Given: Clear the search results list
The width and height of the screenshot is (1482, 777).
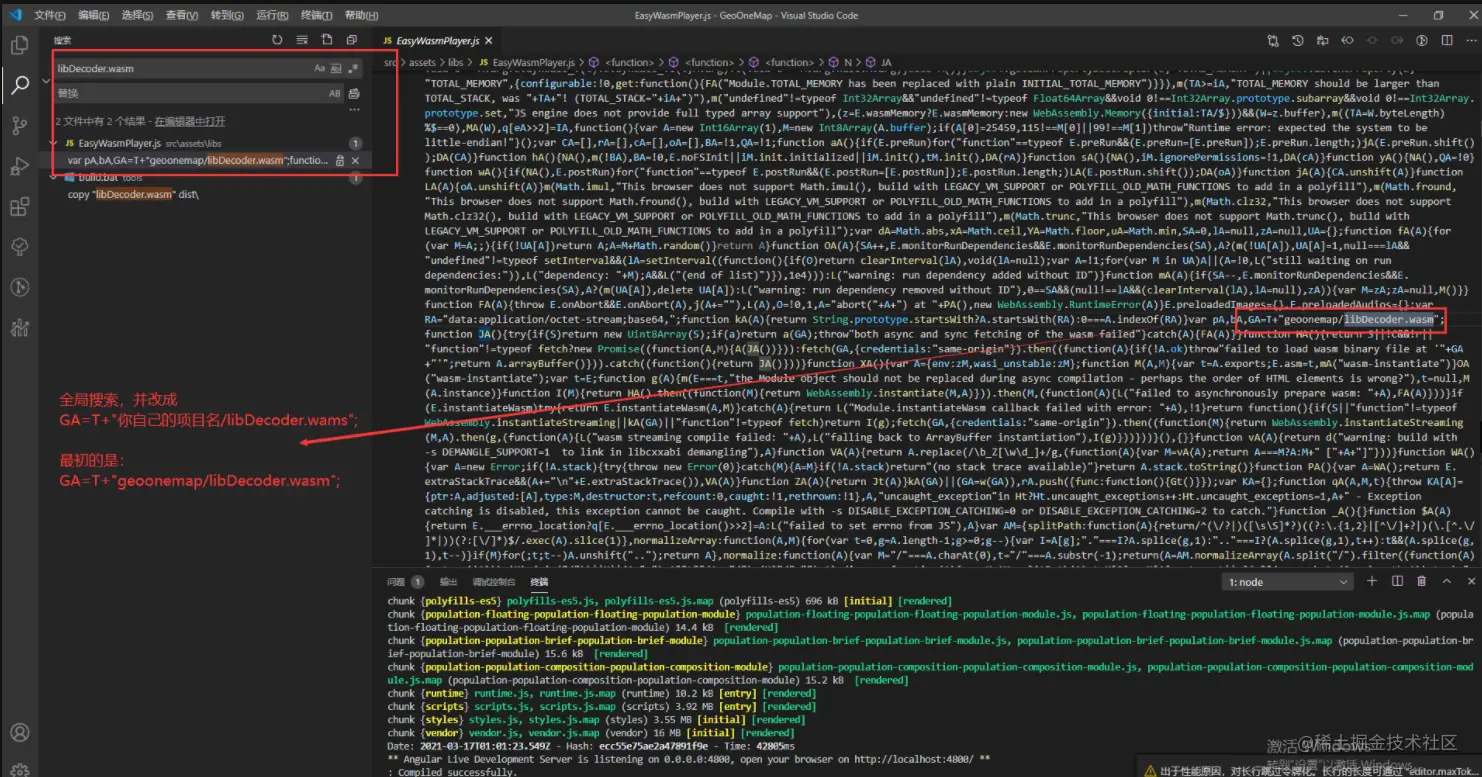Looking at the screenshot, I should [x=302, y=40].
